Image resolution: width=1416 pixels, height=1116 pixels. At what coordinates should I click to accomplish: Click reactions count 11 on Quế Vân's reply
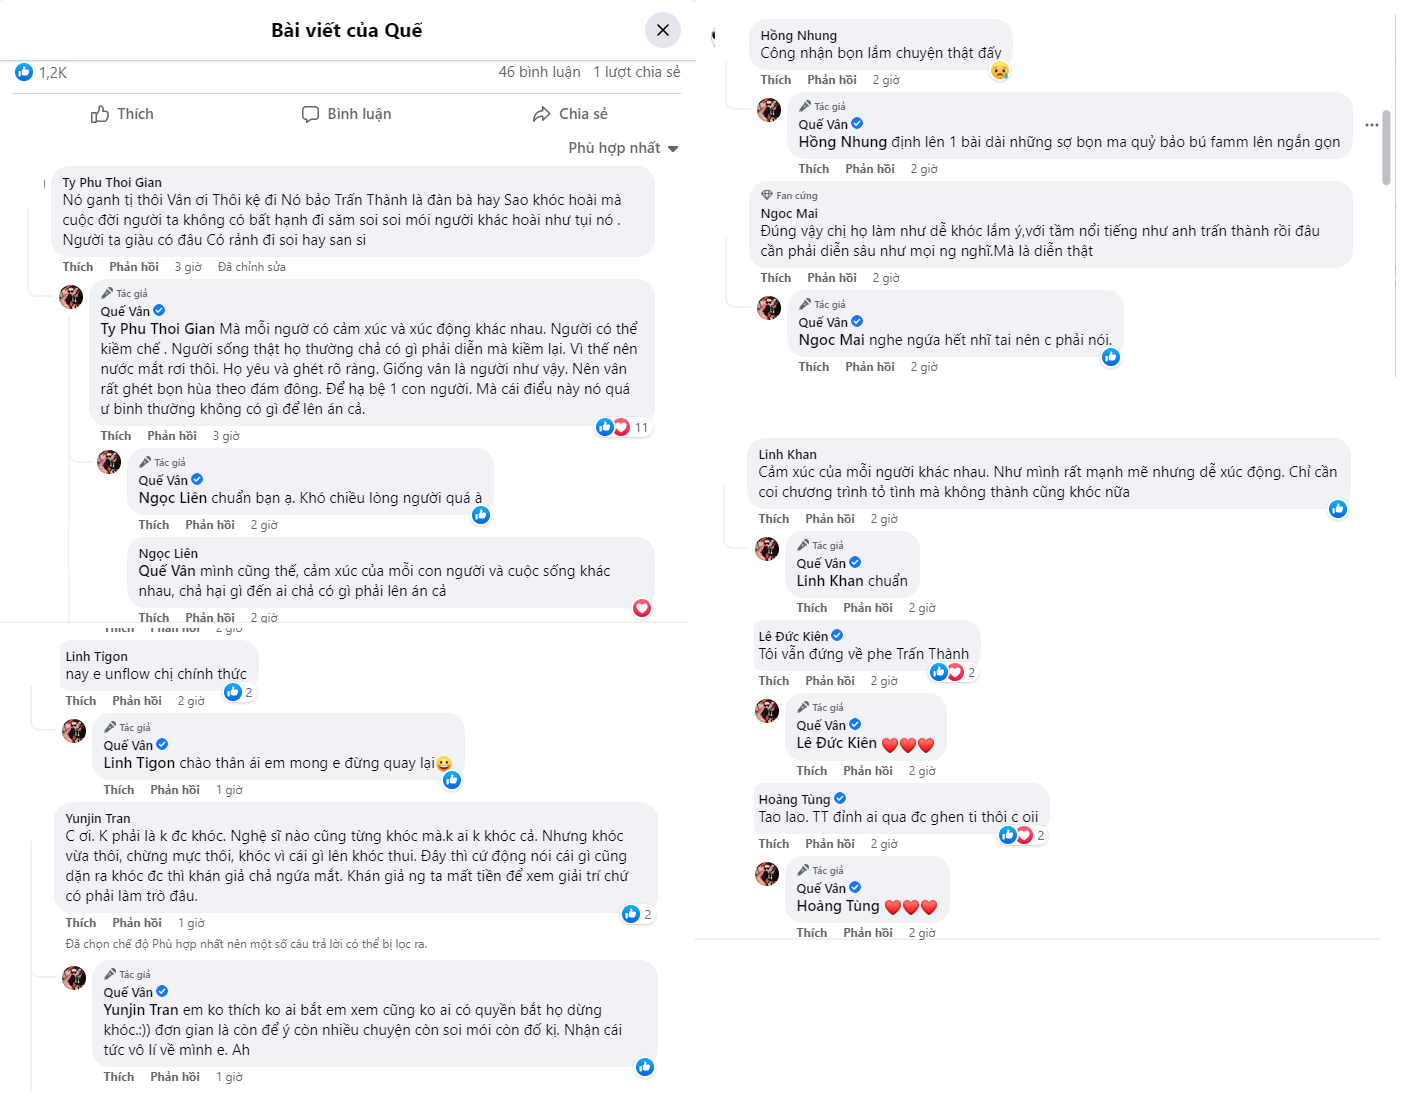(623, 428)
